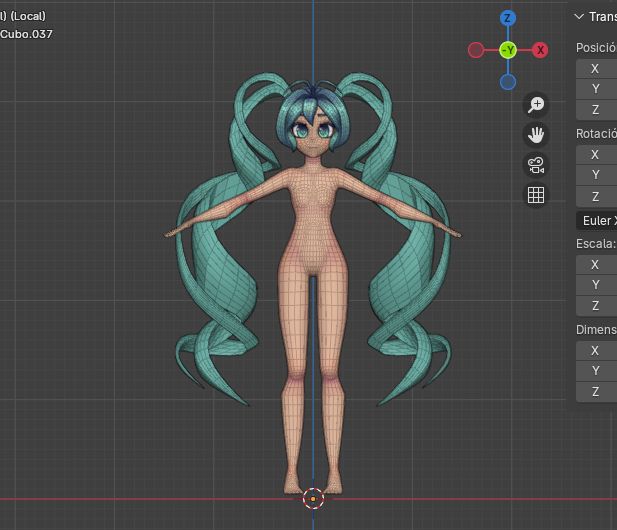Click the blue Z axis gizmo handle
The height and width of the screenshot is (530, 617).
tap(508, 18)
